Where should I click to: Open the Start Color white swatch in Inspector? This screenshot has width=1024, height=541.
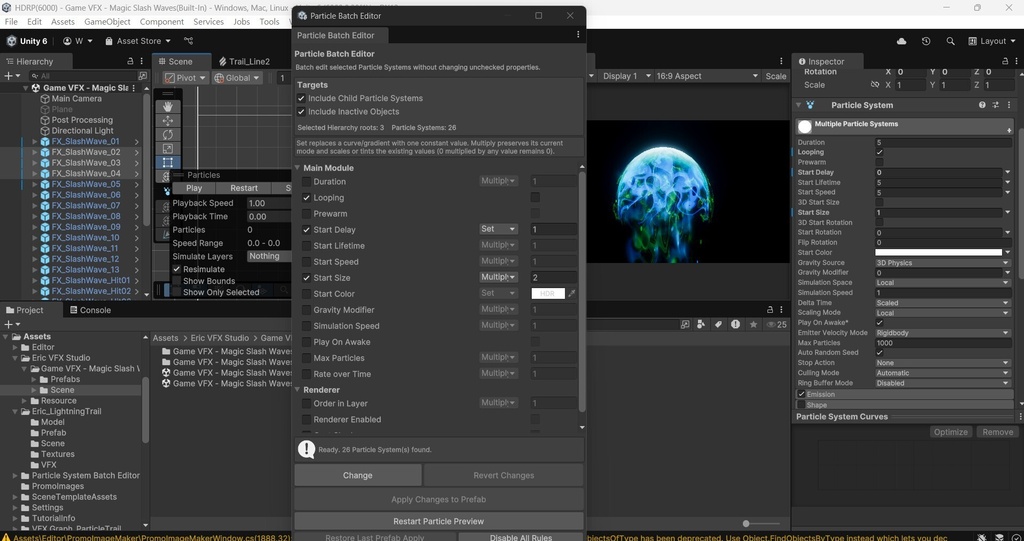tap(938, 252)
